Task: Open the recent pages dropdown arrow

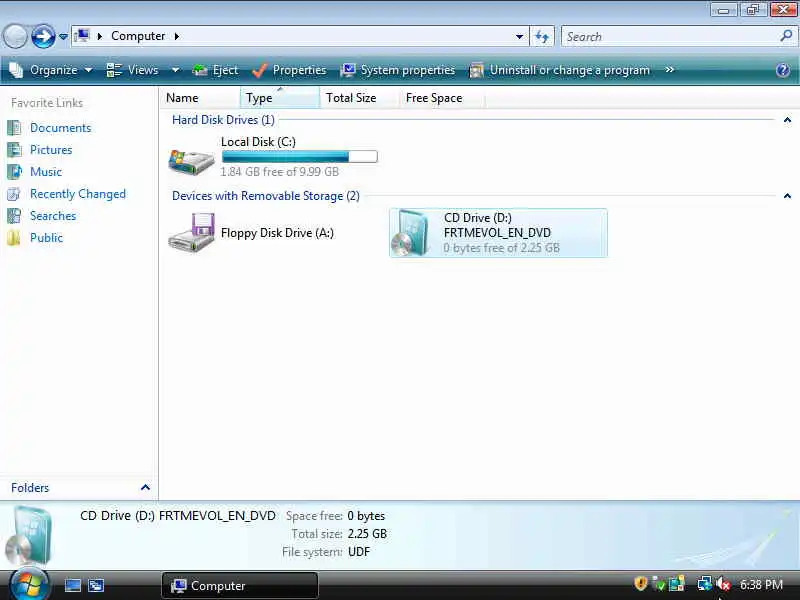Action: coord(63,36)
